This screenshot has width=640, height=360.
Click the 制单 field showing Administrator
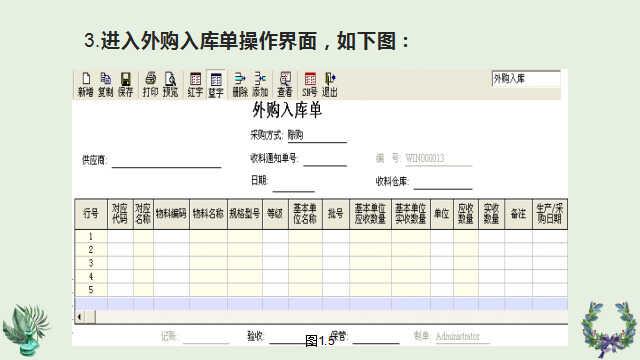point(463,337)
